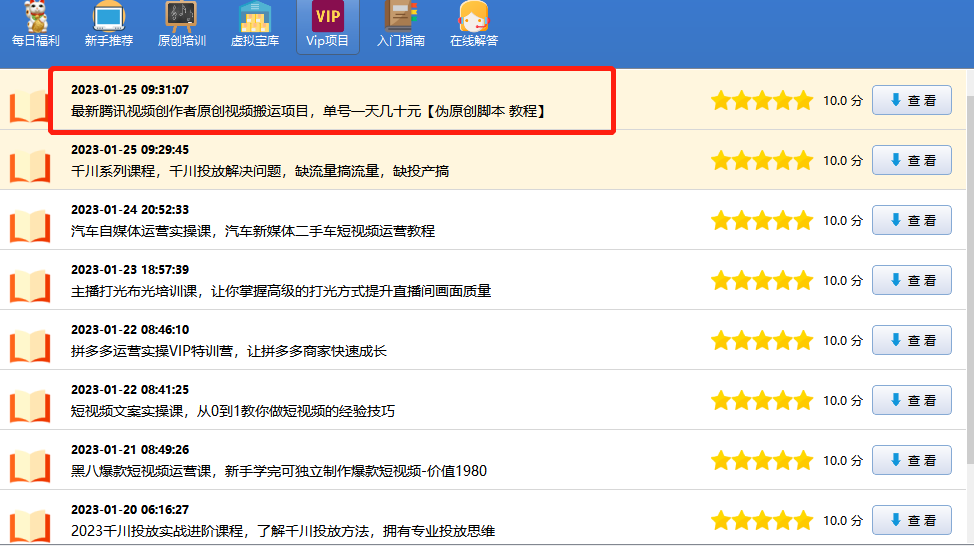Click timestamp 2023-01-23 18:57:39

point(130,270)
